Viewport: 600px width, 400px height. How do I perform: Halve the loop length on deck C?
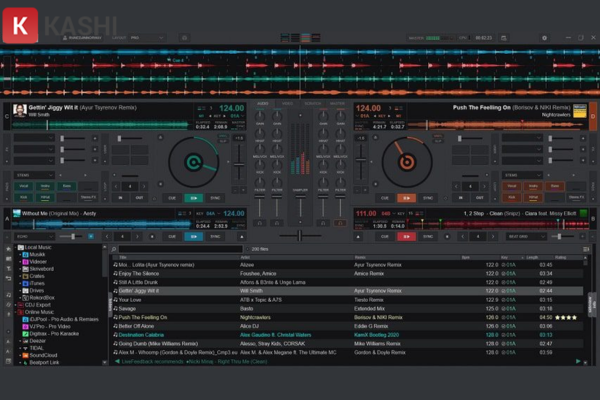tap(116, 186)
